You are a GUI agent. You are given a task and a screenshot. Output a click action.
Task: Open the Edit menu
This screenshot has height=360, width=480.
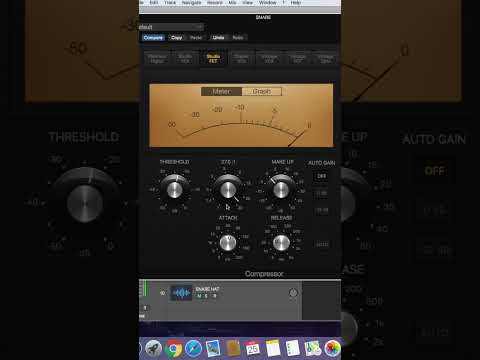coord(154,2)
